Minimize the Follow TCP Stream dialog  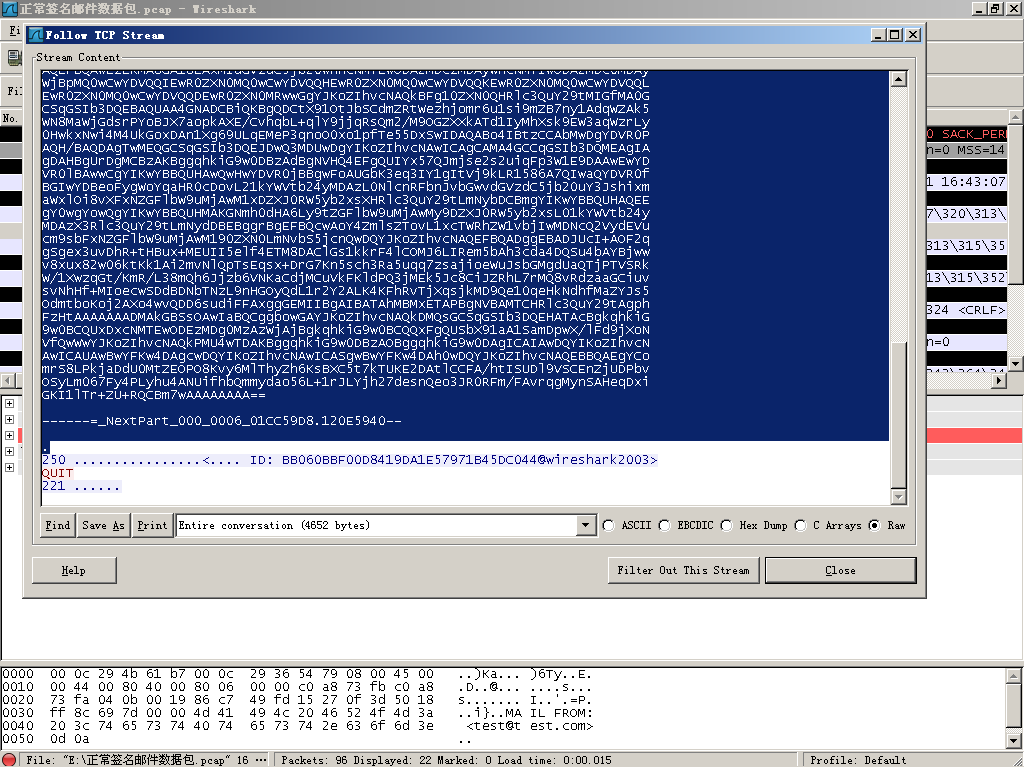879,35
